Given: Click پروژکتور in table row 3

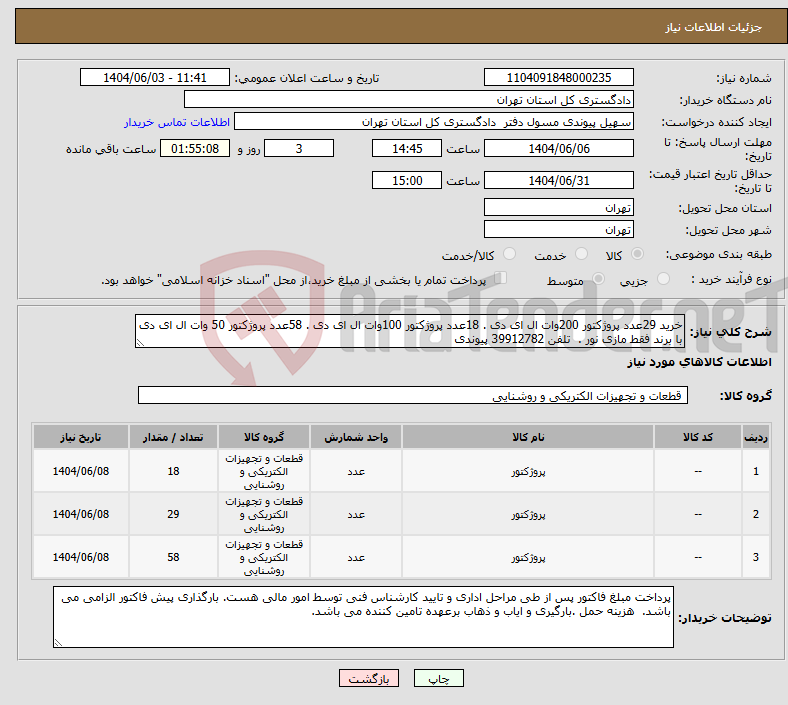Looking at the screenshot, I should [x=528, y=557].
